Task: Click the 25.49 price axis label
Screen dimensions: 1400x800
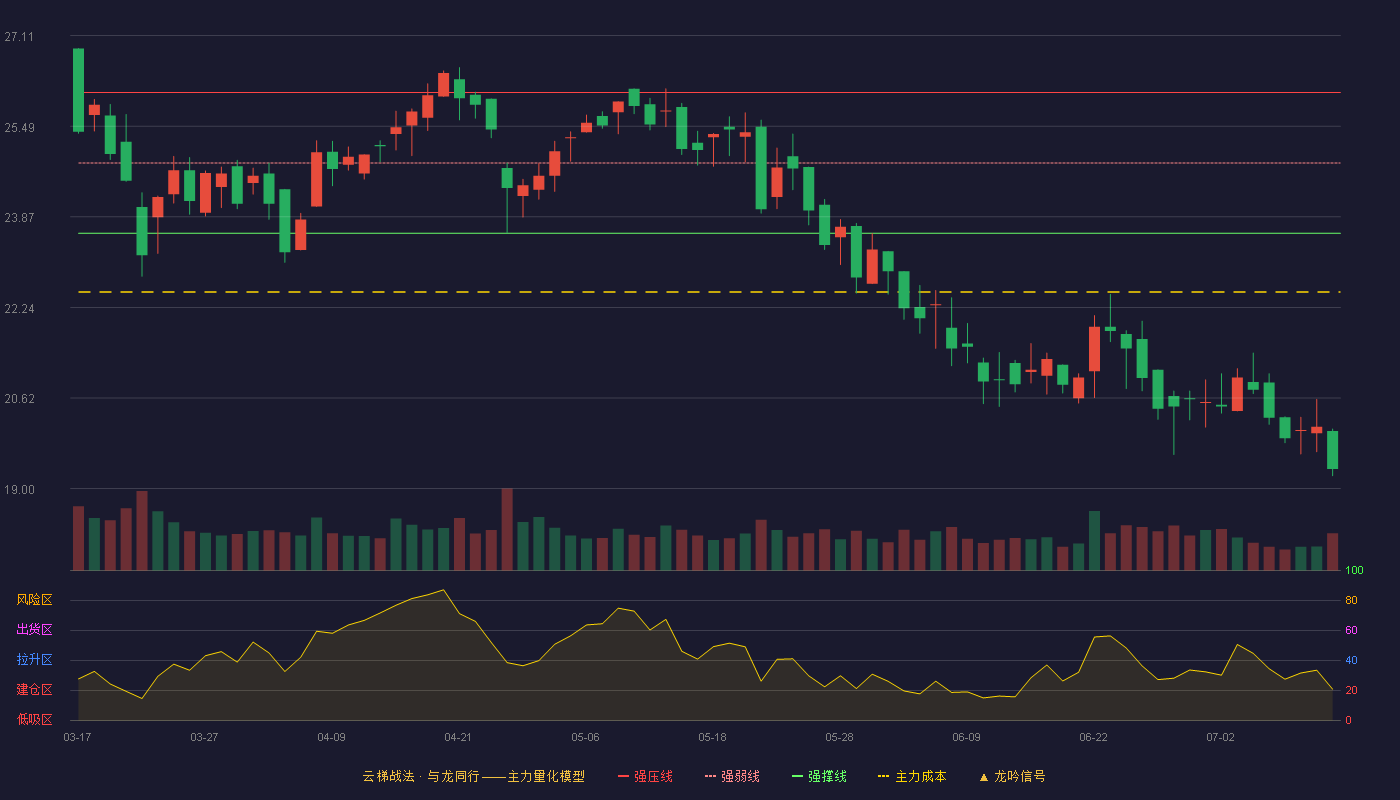Action: (18, 128)
